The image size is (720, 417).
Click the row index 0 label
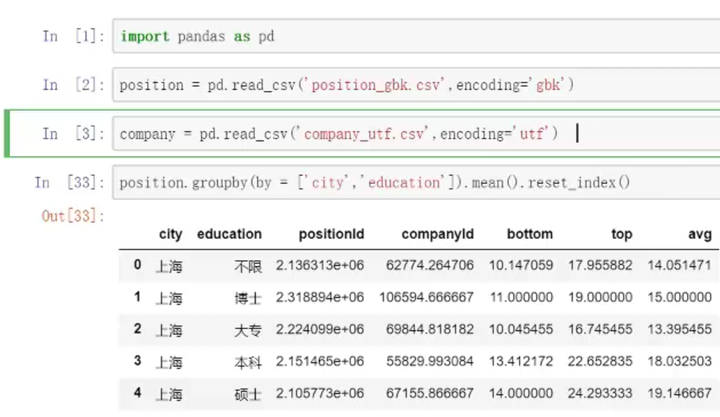coord(138,265)
